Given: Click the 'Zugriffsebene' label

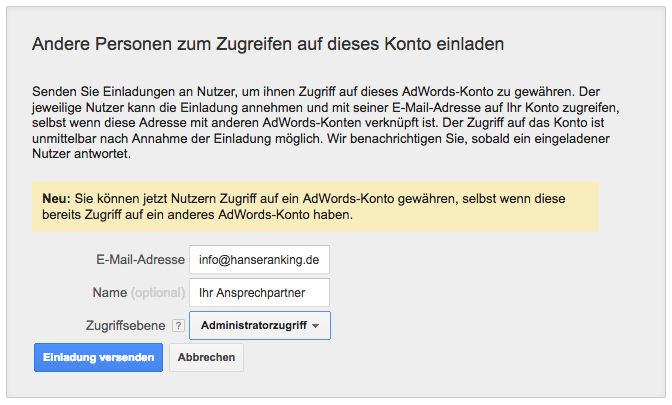Looking at the screenshot, I should [125, 326].
